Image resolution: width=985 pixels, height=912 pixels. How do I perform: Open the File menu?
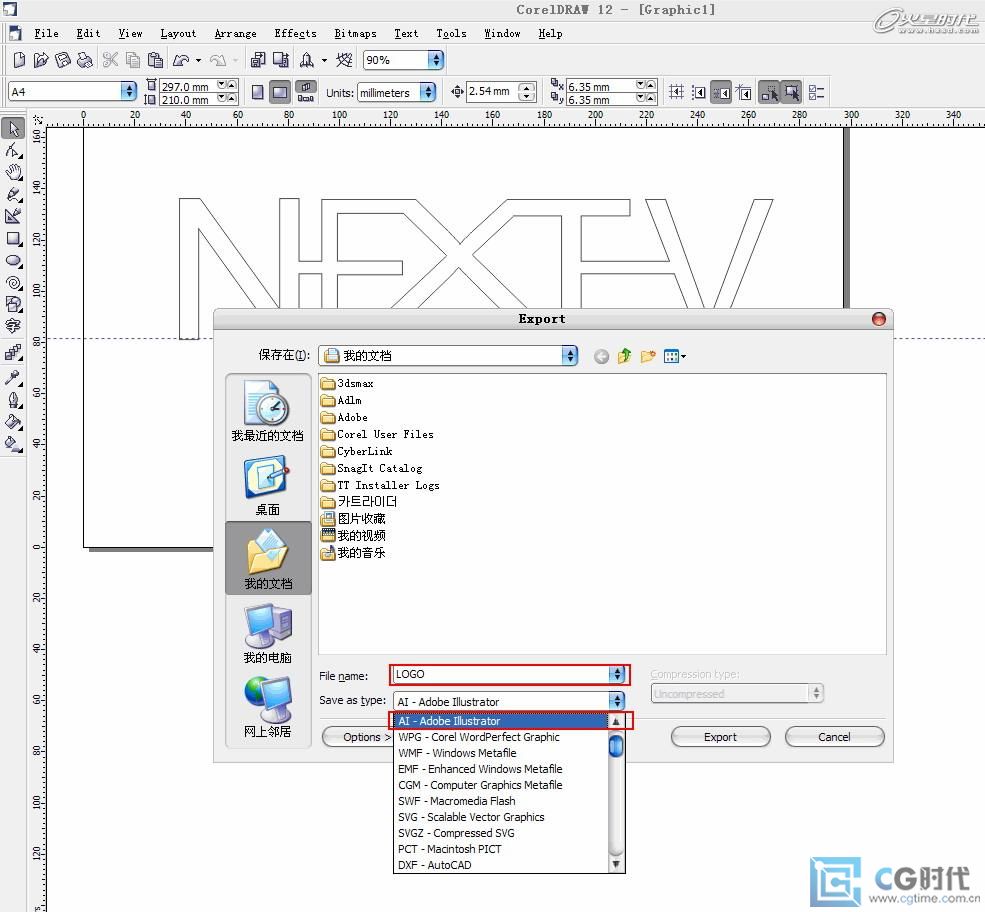tap(46, 33)
